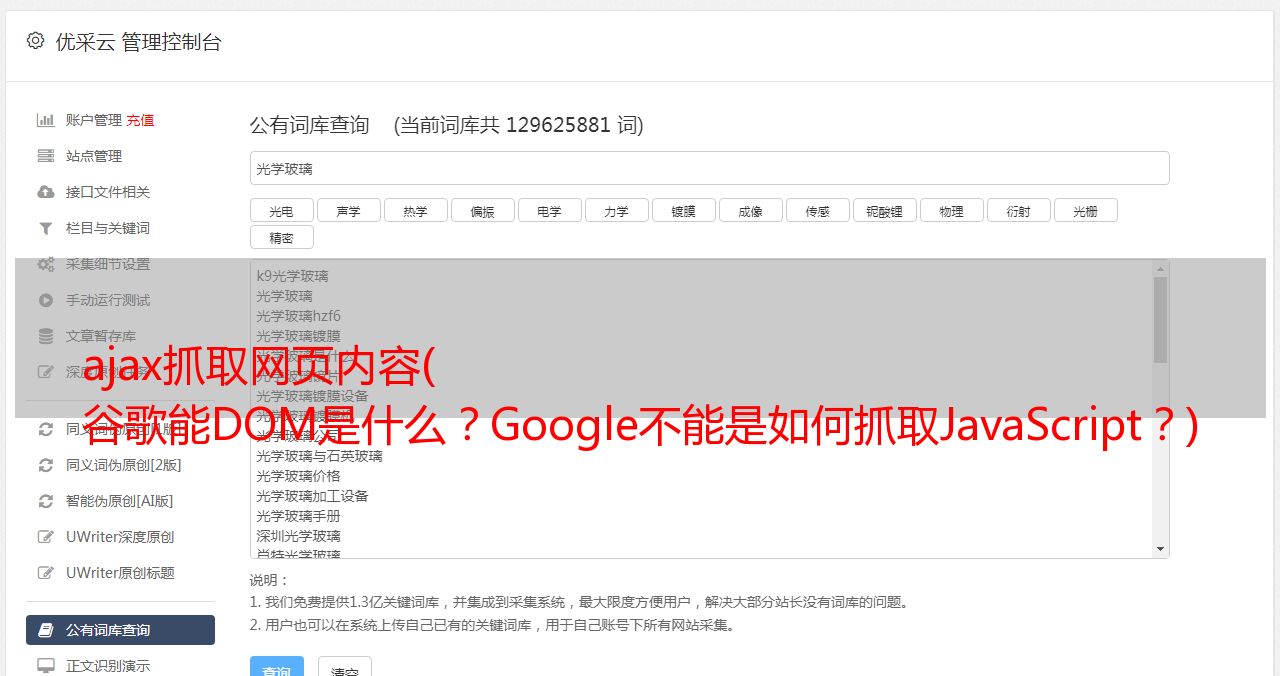Click the 光电 tag button
Image resolution: width=1280 pixels, height=676 pixels.
[281, 210]
